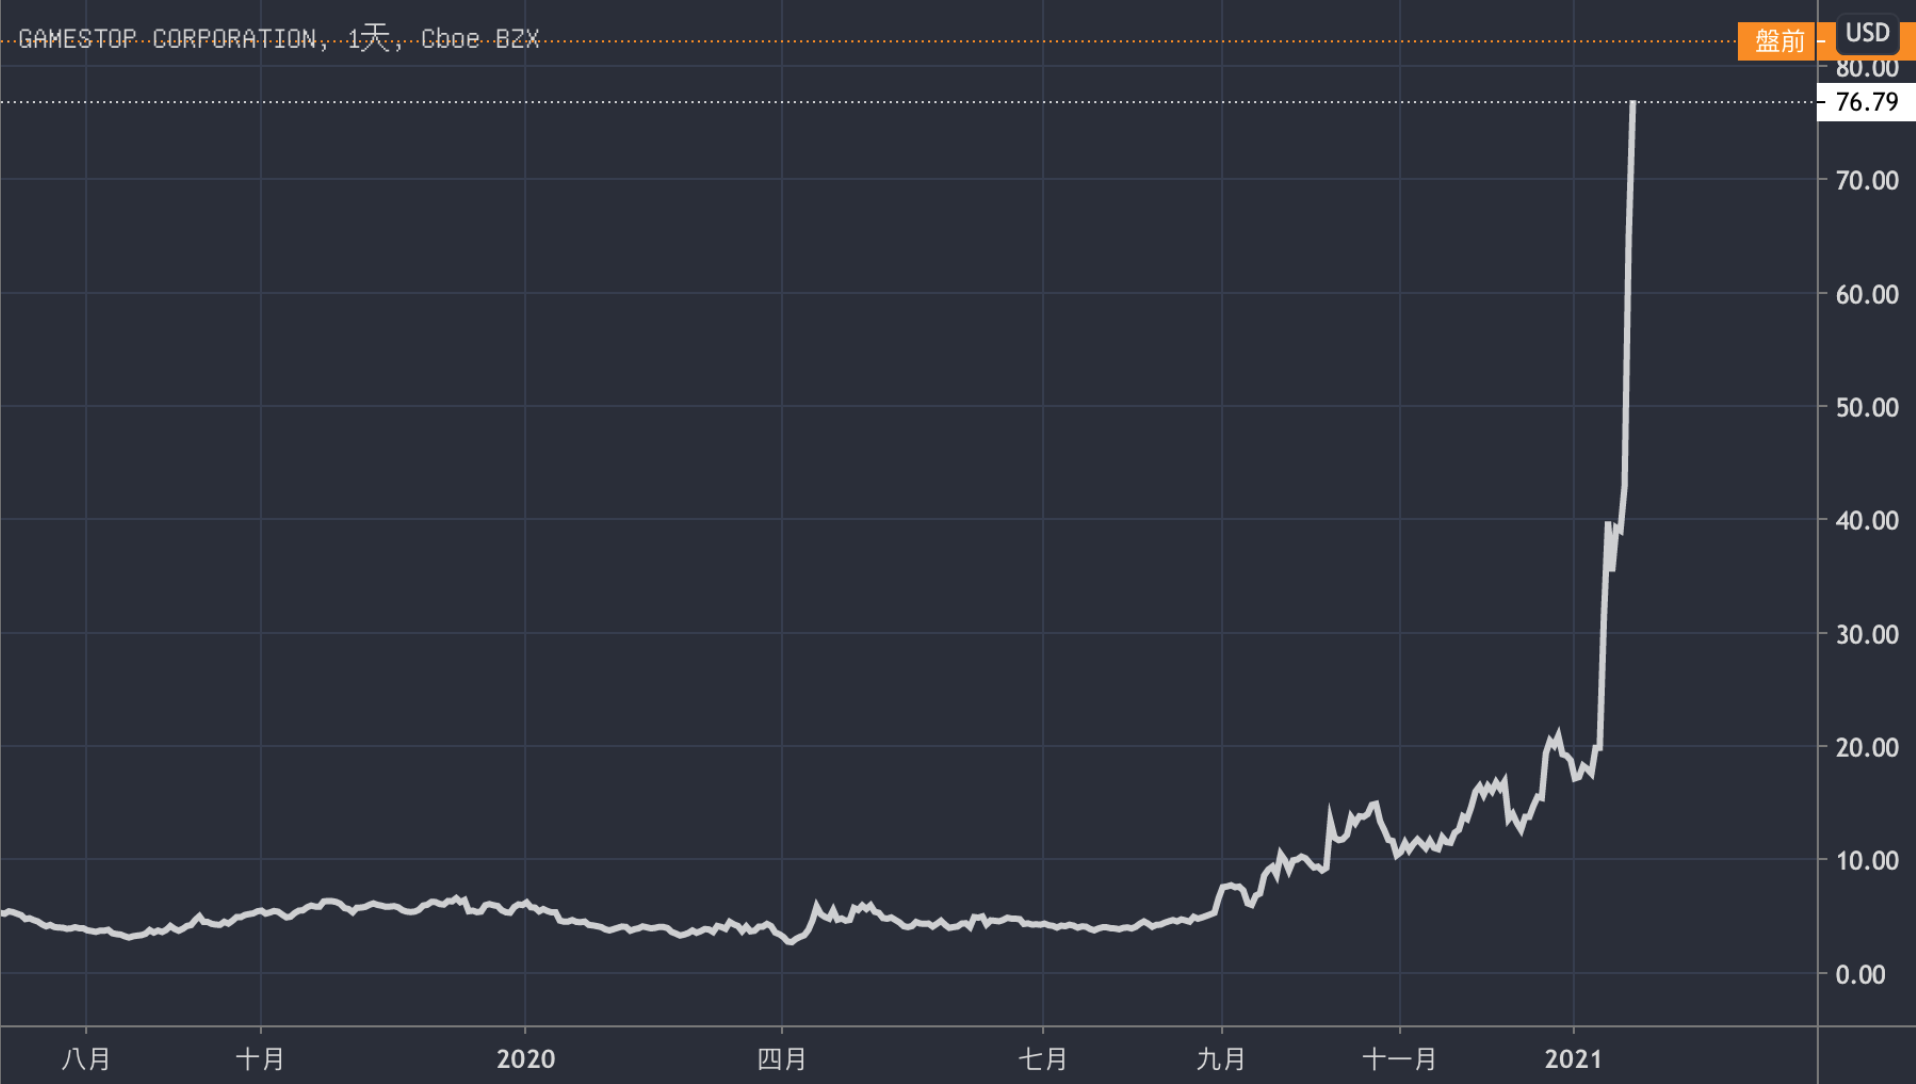Open the USD currency selector
Viewport: 1916px width, 1084px height.
(1866, 33)
